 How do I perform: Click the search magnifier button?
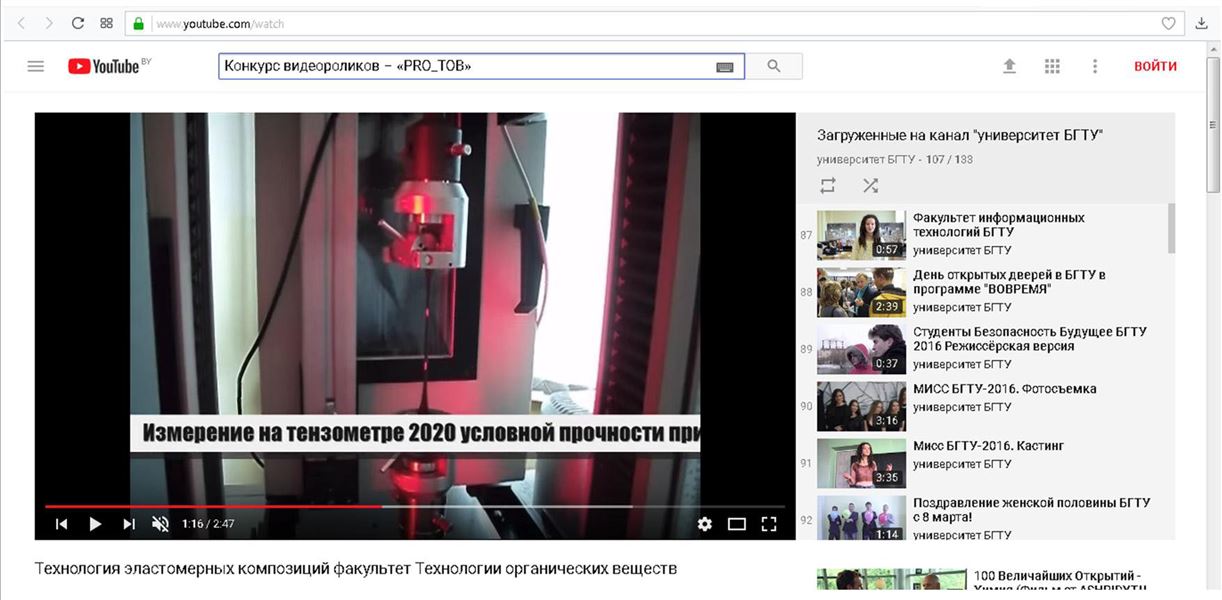coord(774,66)
